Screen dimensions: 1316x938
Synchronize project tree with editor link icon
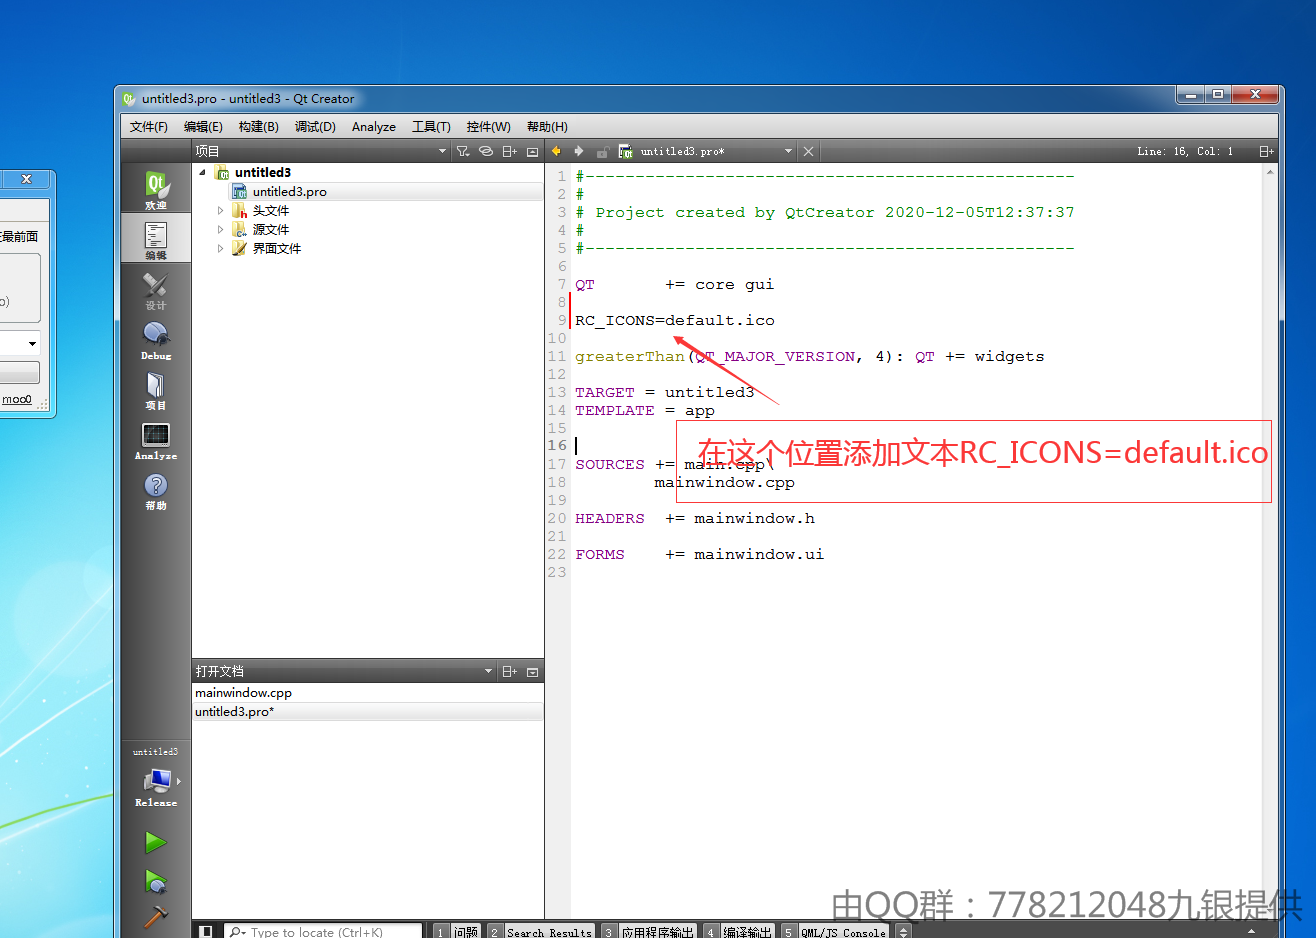click(486, 151)
